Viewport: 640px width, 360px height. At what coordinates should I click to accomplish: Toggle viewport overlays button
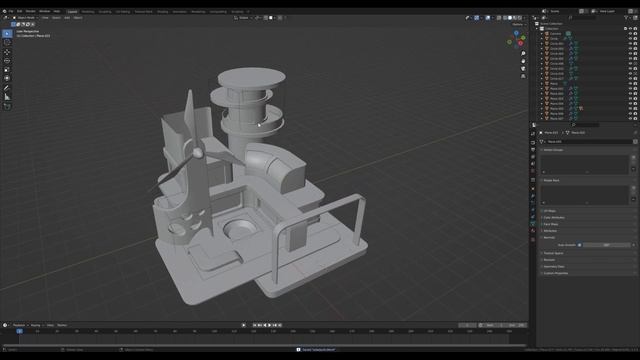(488, 18)
